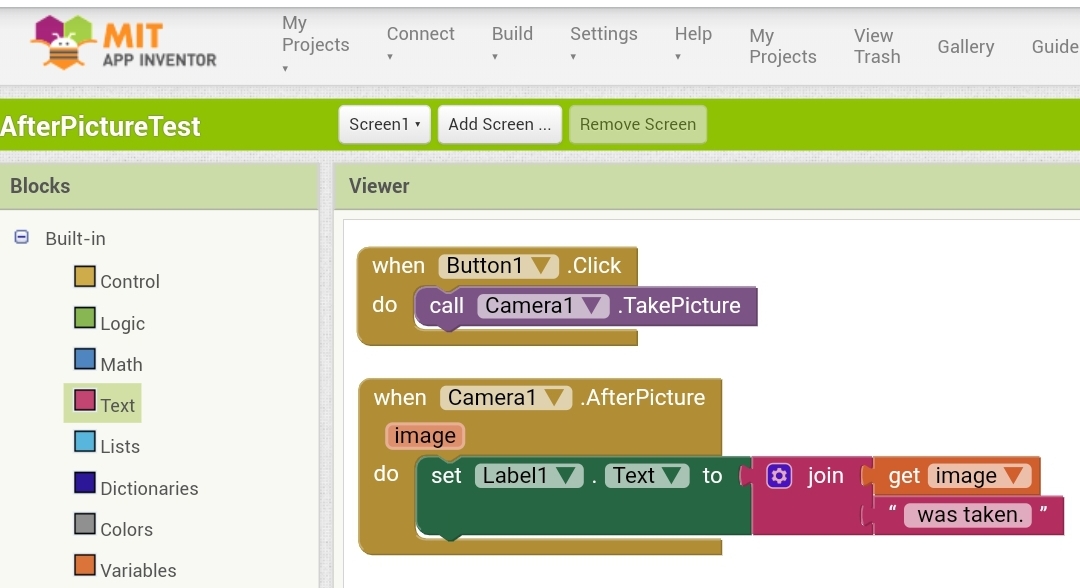Open the Lists blocks category icon
This screenshot has height=588, width=1080.
[x=85, y=442]
